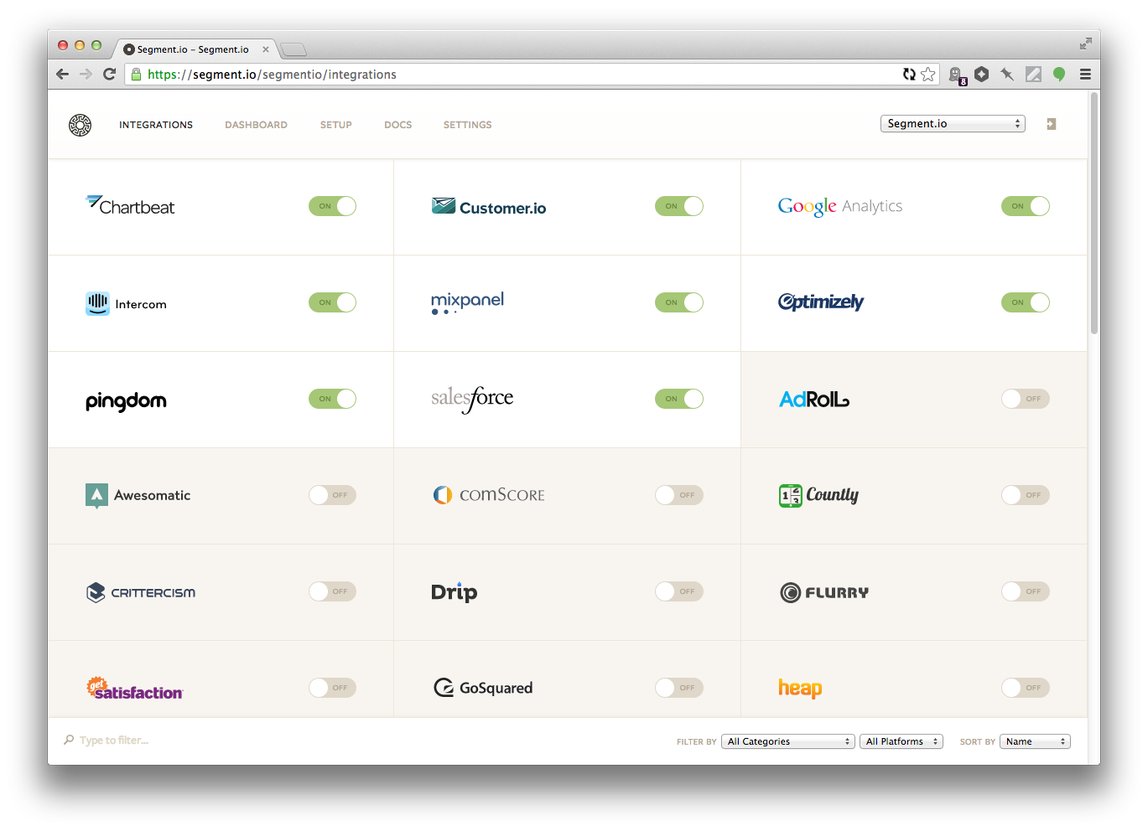The image size is (1148, 831).
Task: Click the green extension icon in toolbar
Action: tap(1059, 74)
